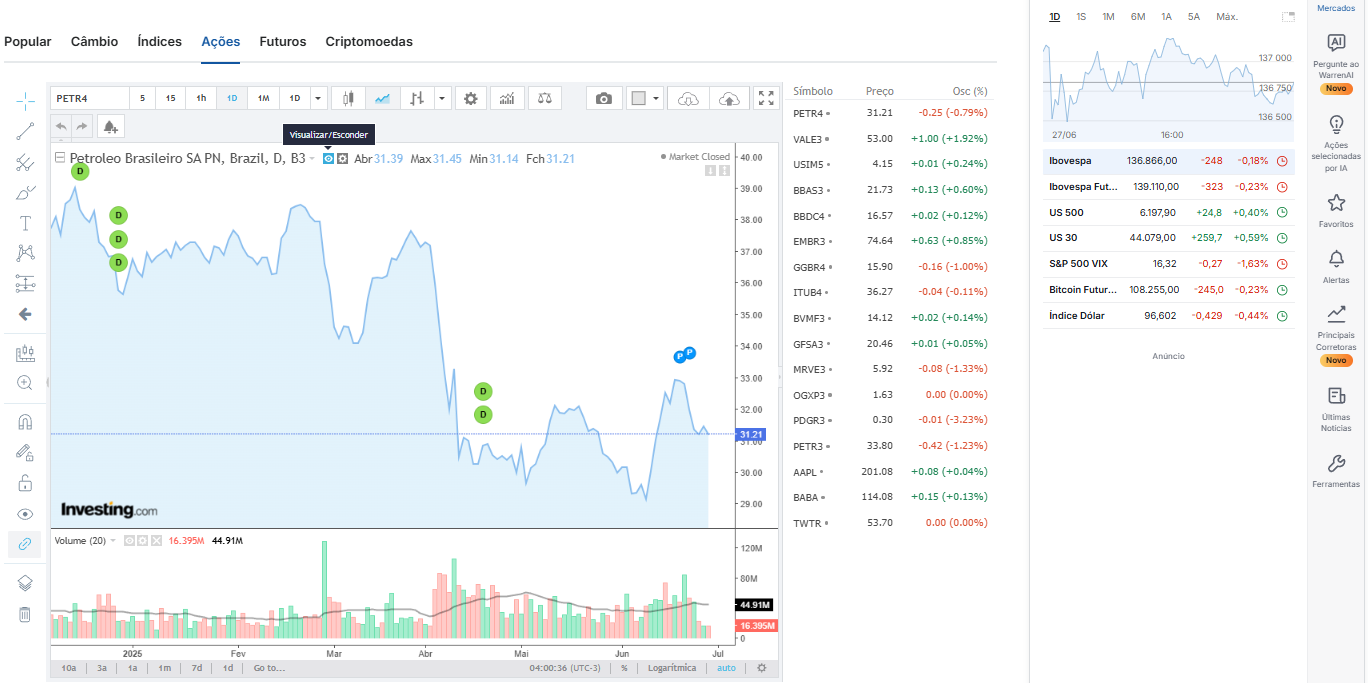Screen dimensions: 1368x683
Task: Open chart settings gear in top toolbar
Action: pos(471,98)
